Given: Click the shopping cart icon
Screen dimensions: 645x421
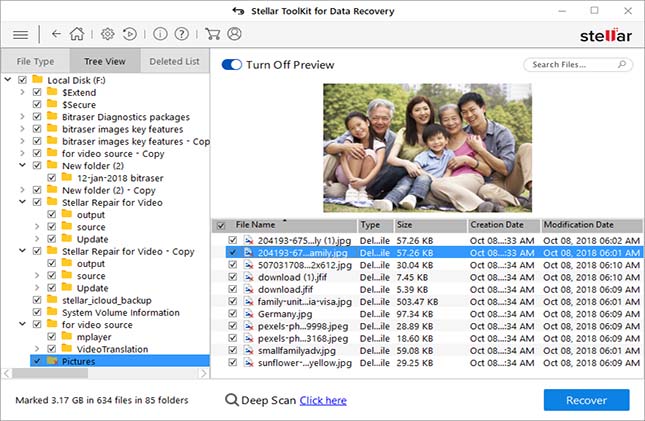Looking at the screenshot, I should (x=213, y=34).
